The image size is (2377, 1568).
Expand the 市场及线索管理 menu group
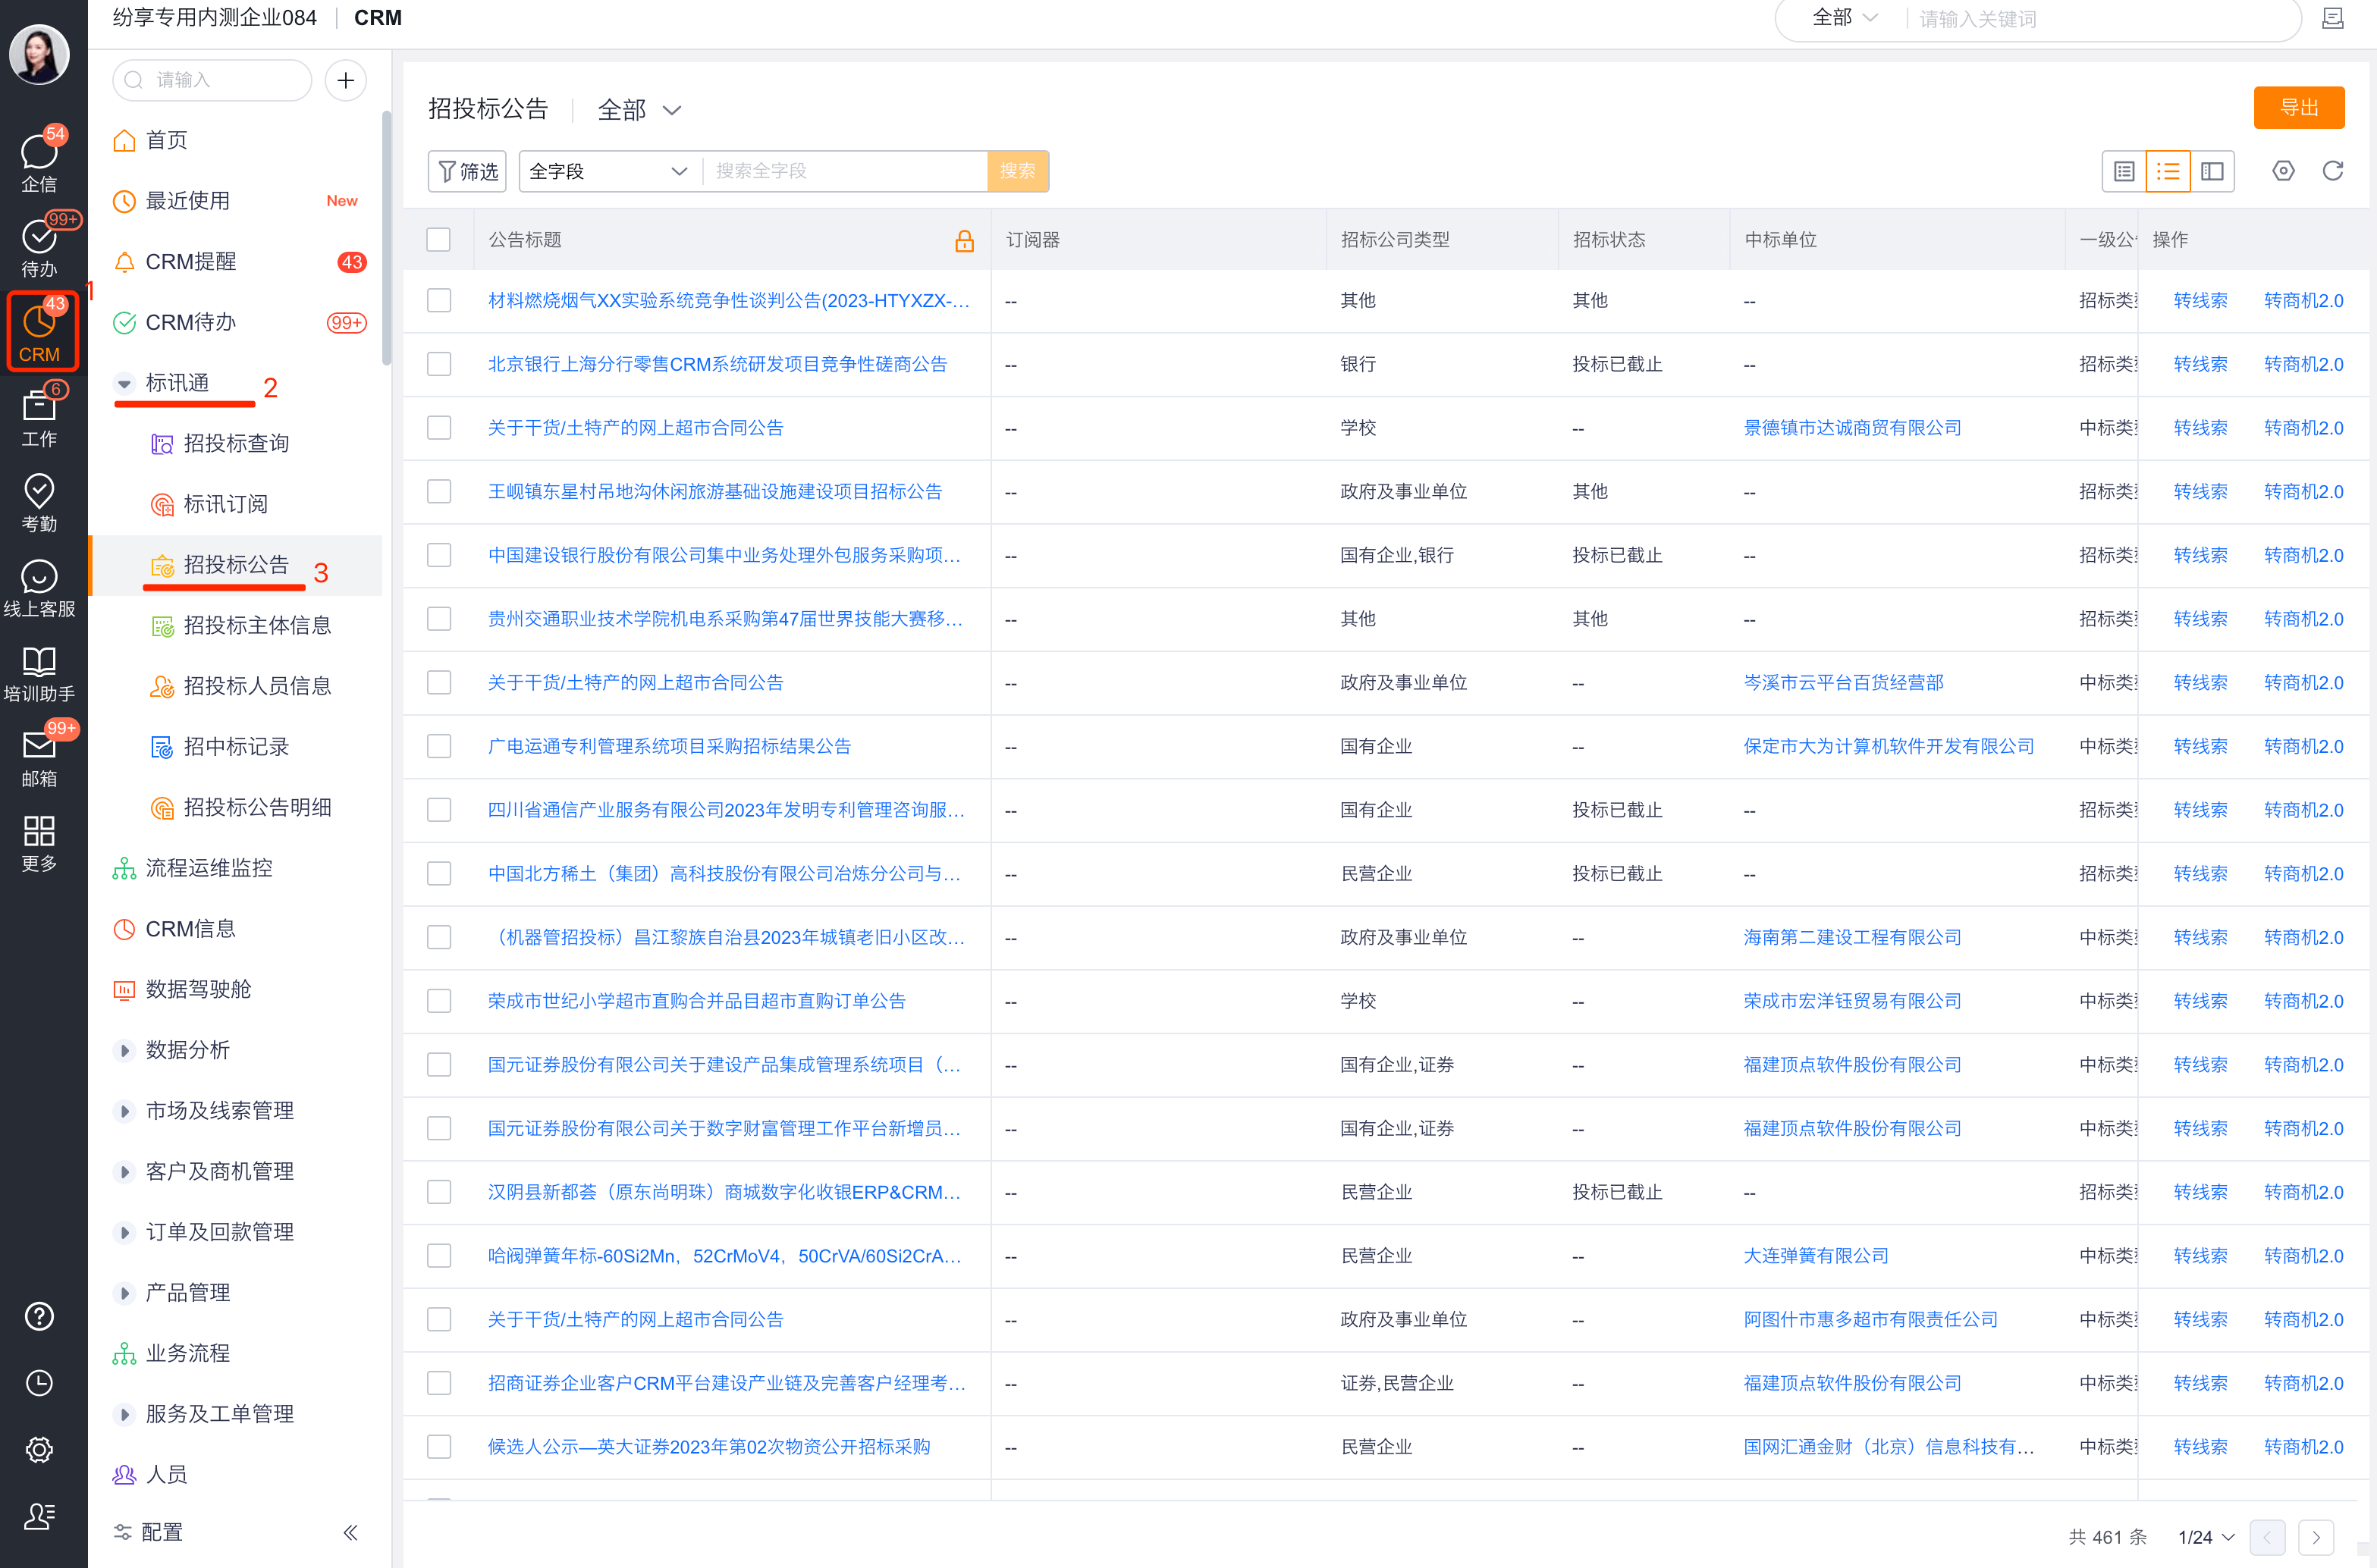[124, 1111]
